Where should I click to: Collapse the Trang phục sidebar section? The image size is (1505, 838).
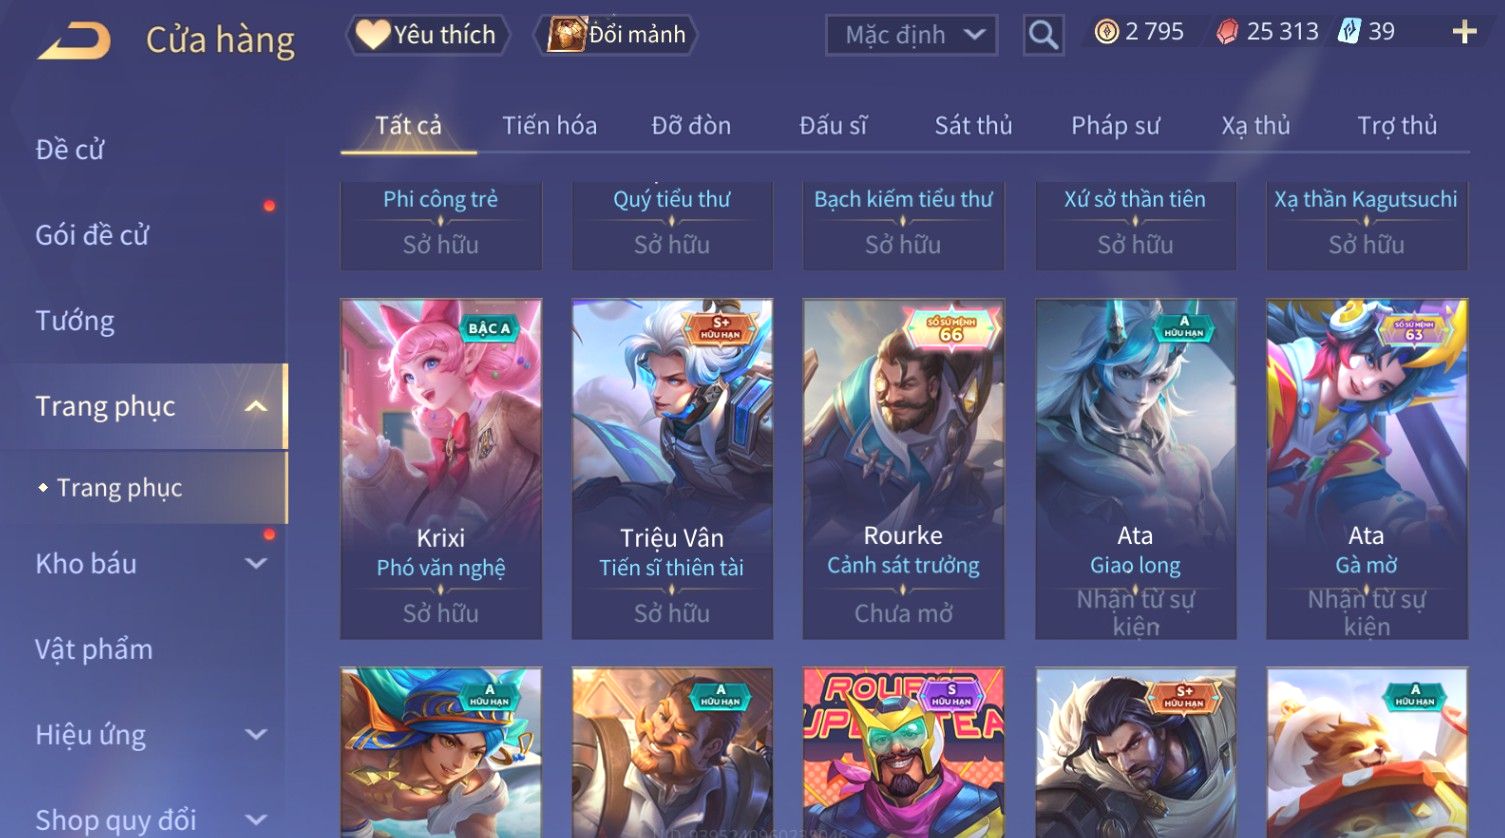257,406
